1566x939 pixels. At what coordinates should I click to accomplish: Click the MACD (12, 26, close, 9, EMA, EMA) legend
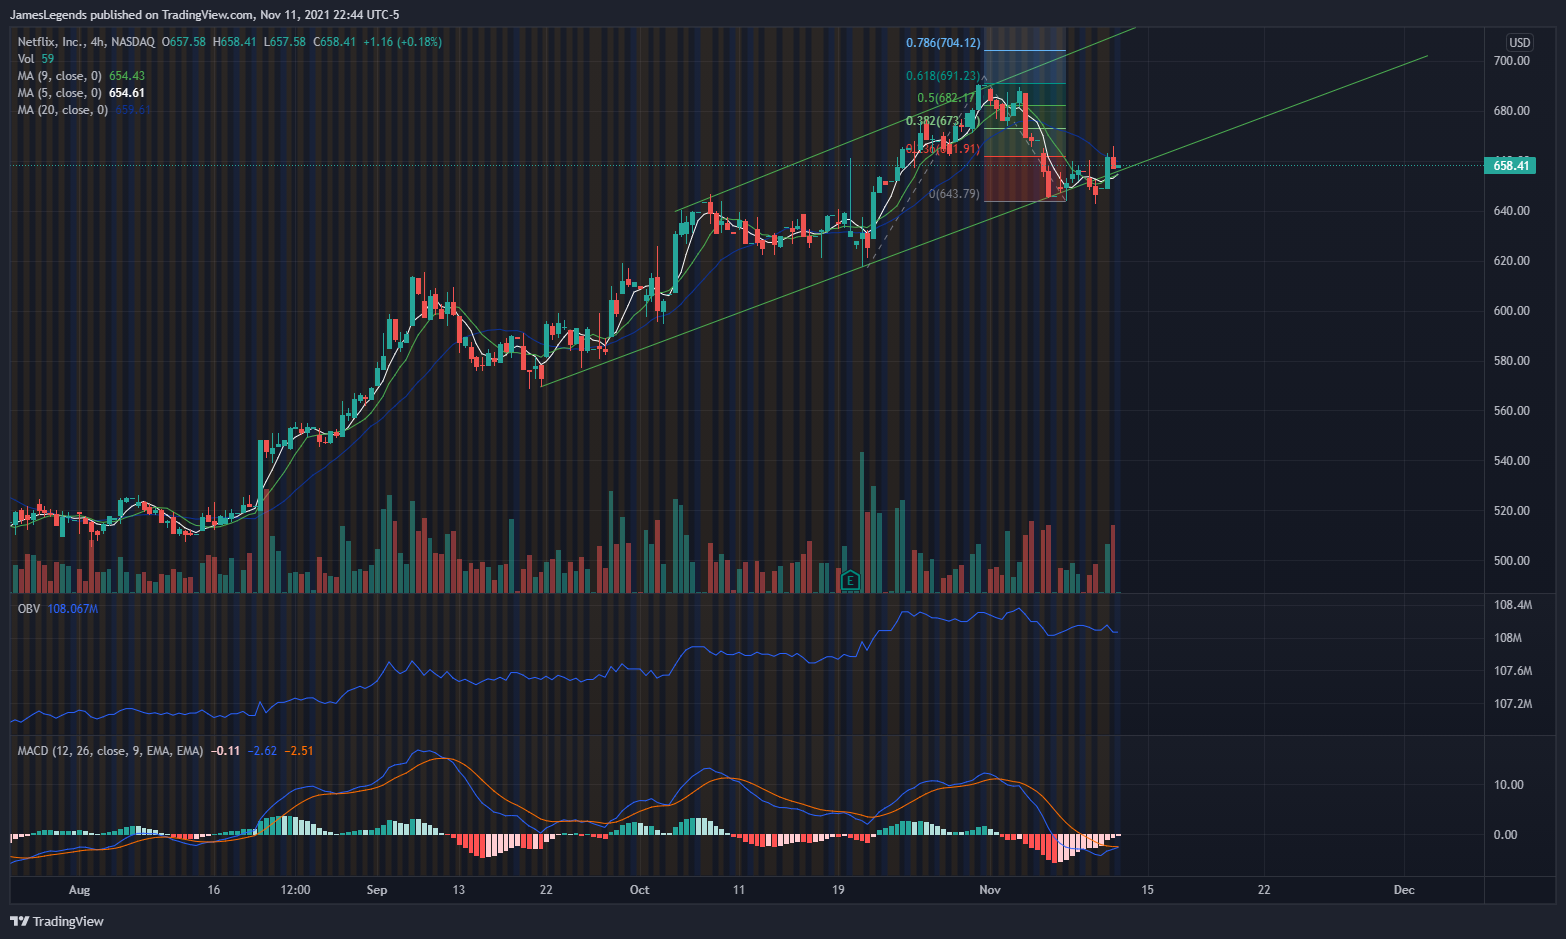110,751
